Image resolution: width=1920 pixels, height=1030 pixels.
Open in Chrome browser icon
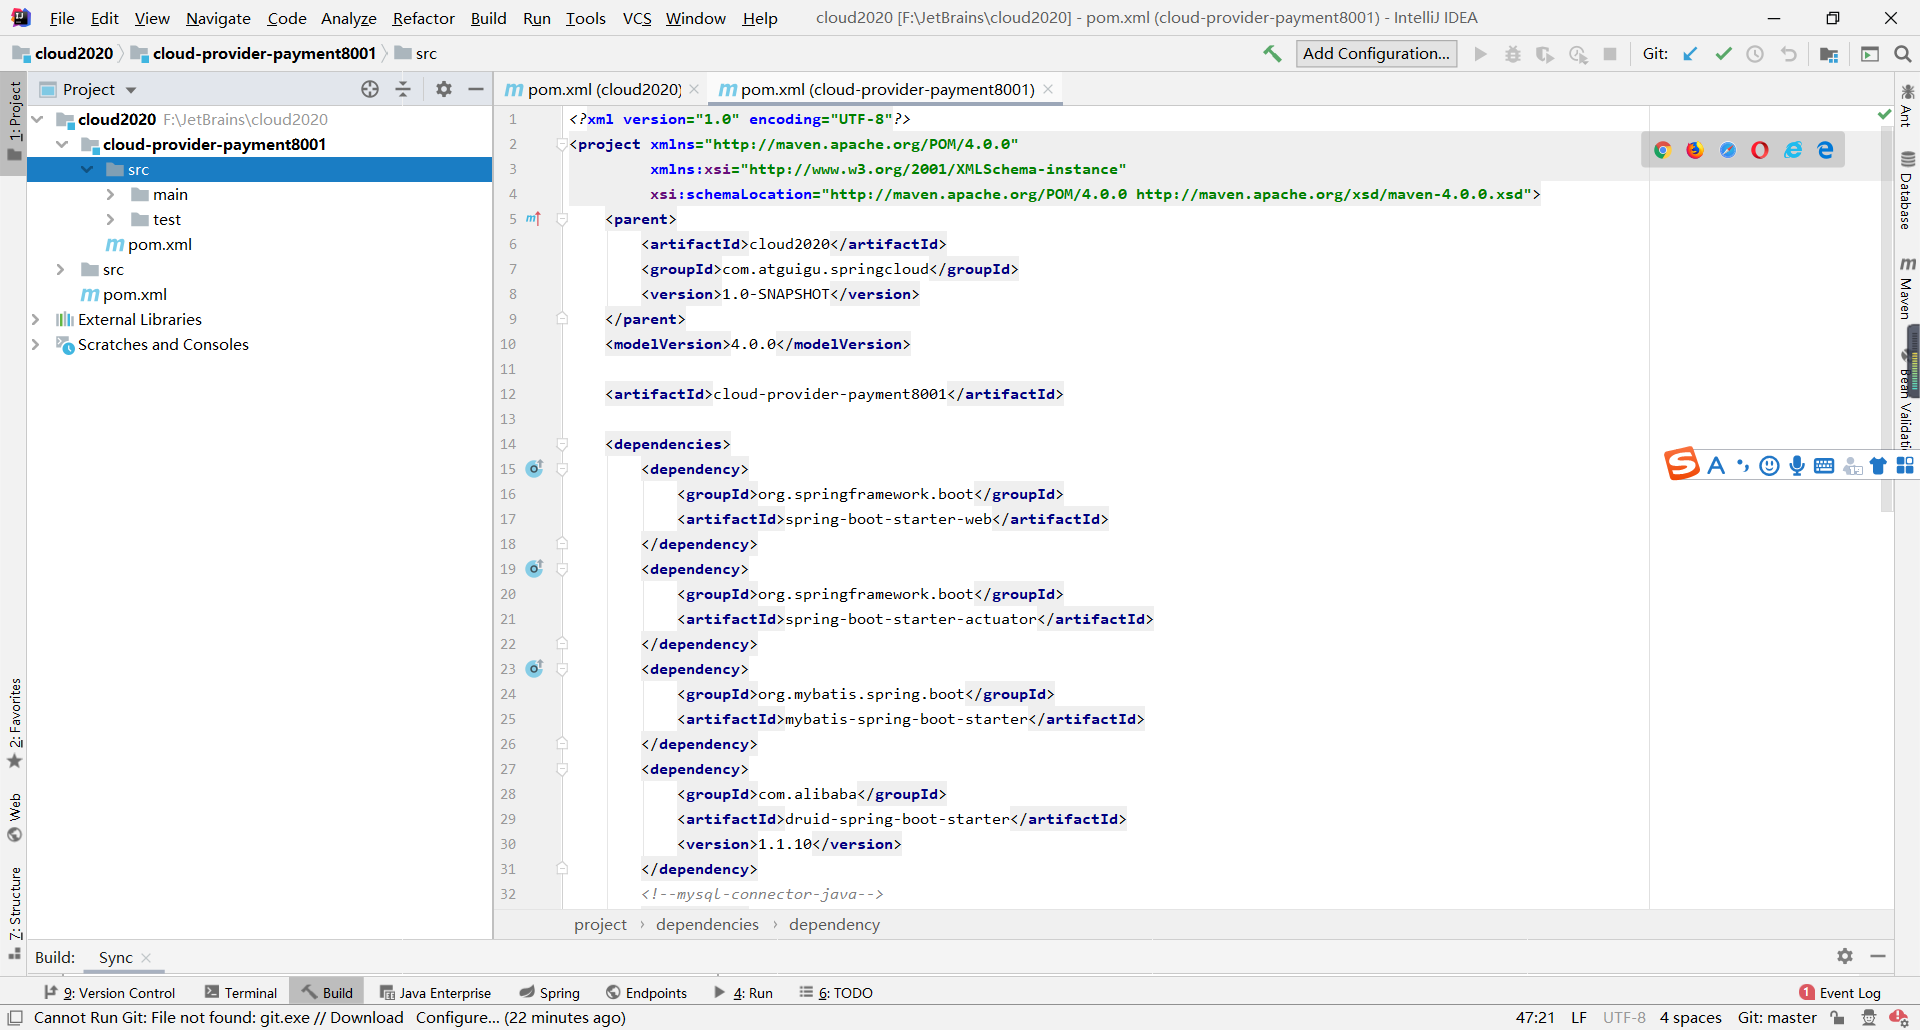pos(1662,150)
